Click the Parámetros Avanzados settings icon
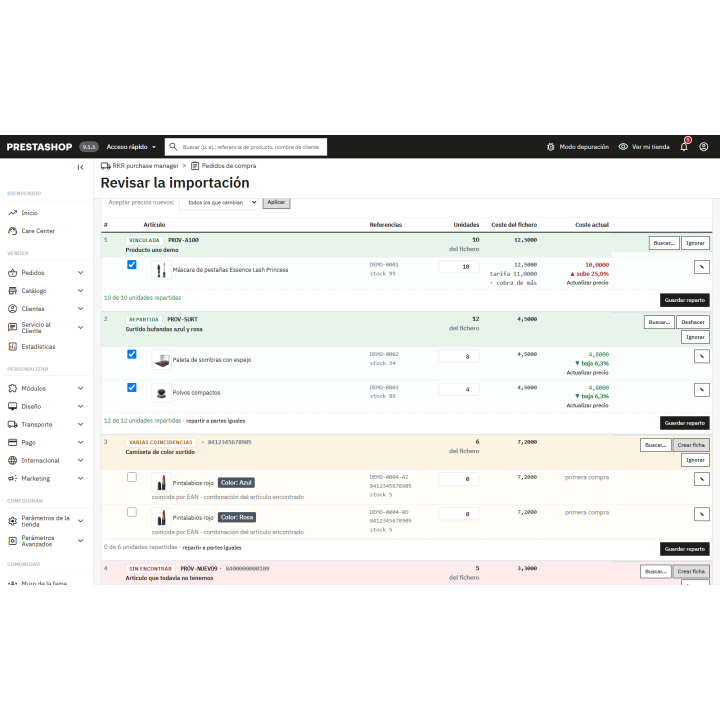The width and height of the screenshot is (720, 720). point(12,541)
